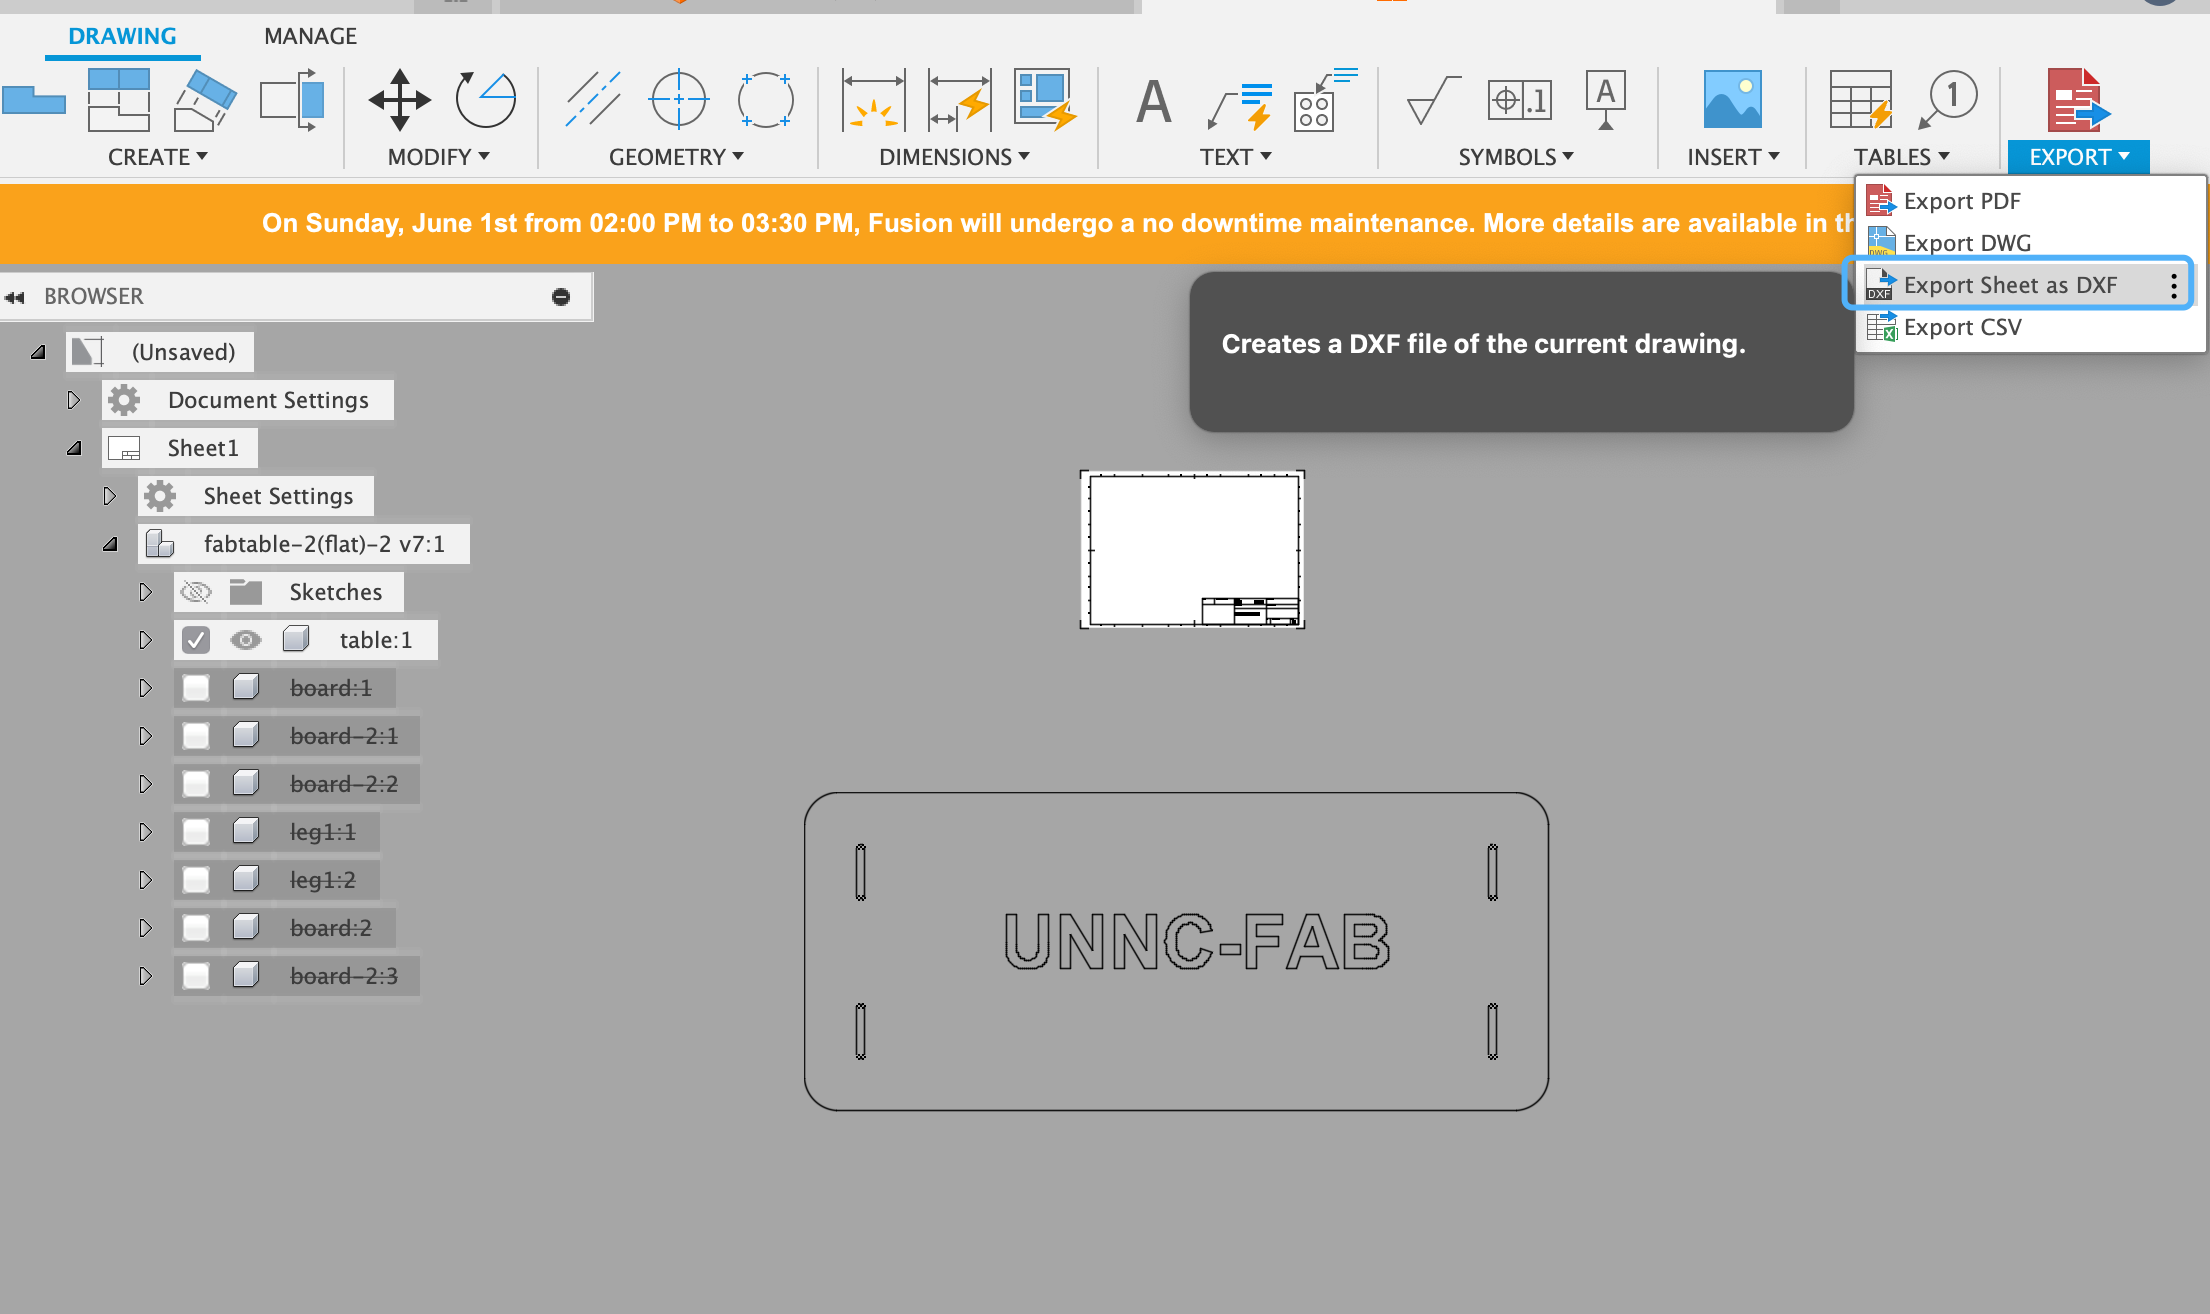Select the Baseline Dimension tool
2210x1314 pixels.
pyautogui.click(x=1045, y=99)
